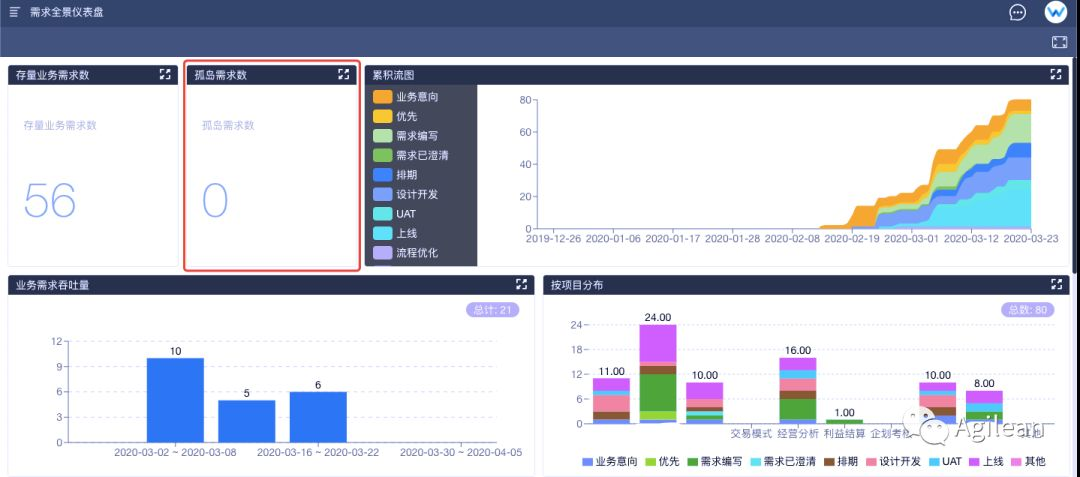1080x477 pixels.
Task: Toggle 其他 in 按项目分布 bottom legend
Action: 1028,461
